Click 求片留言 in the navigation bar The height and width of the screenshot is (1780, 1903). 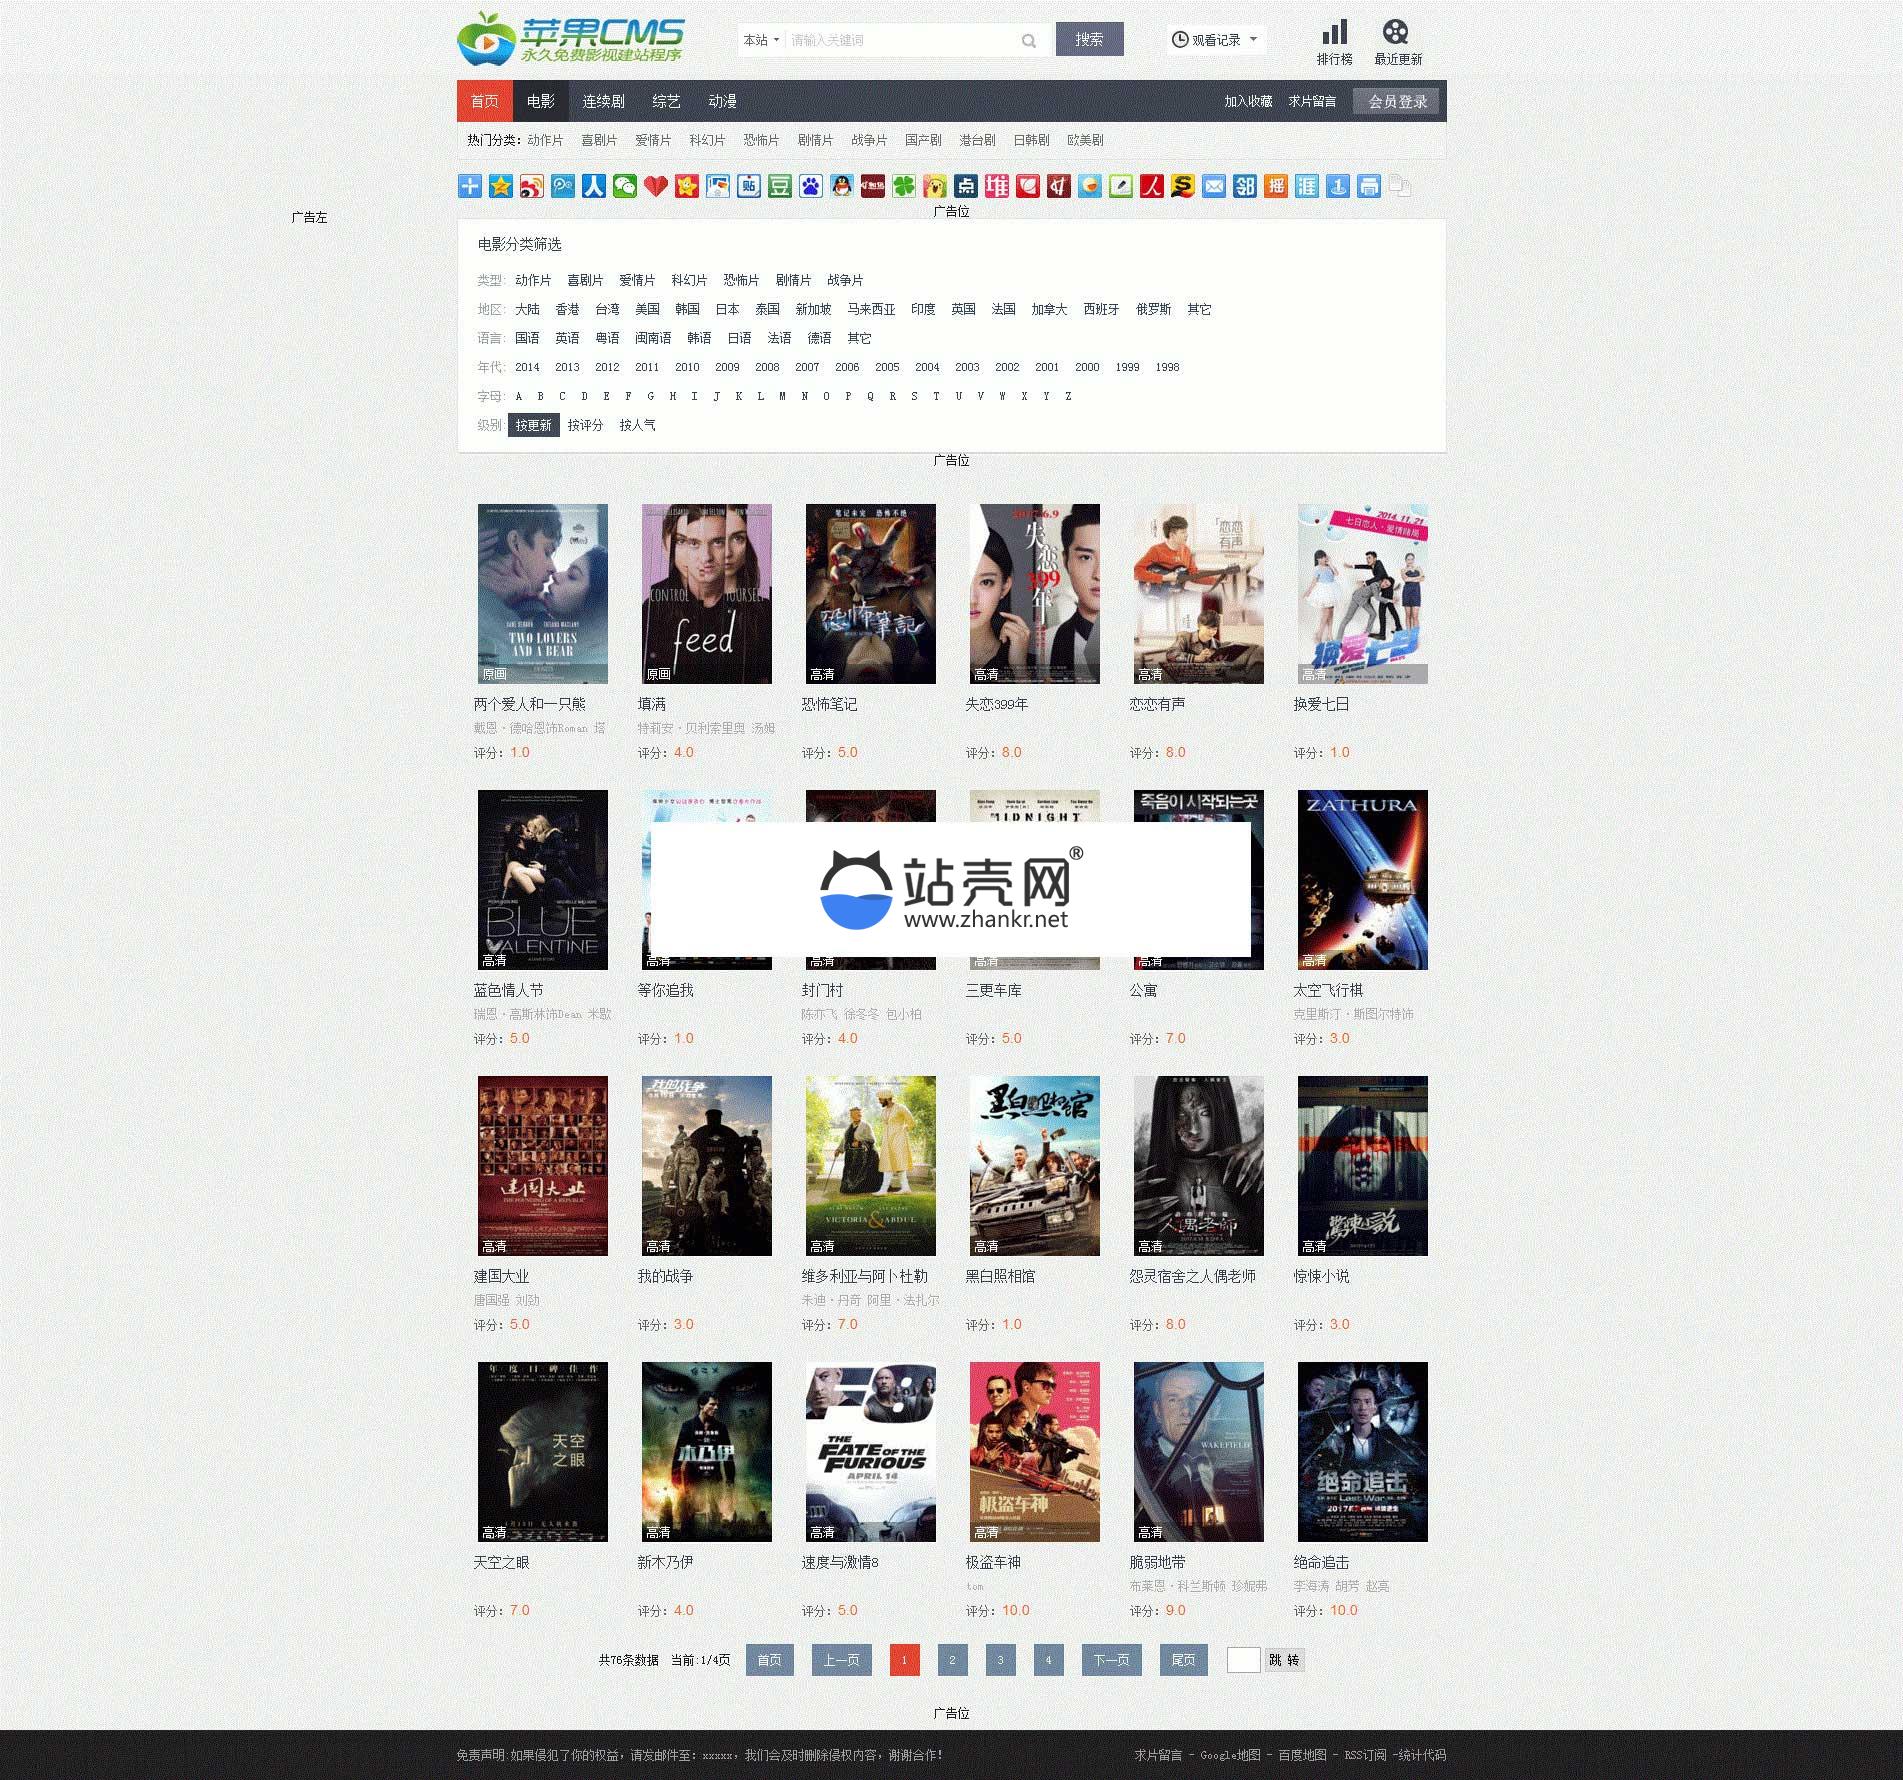[x=1311, y=101]
